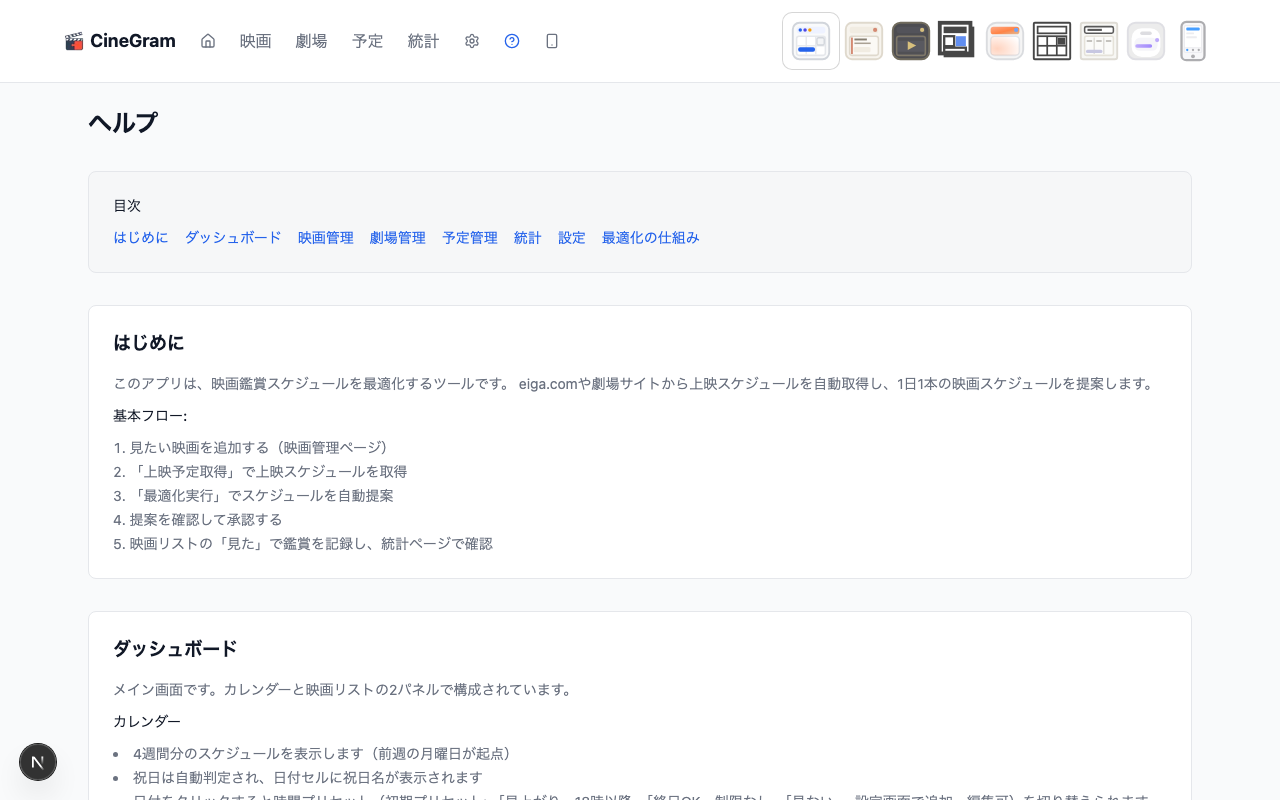Select the dark cinema play-button theme icon
Image resolution: width=1280 pixels, height=800 pixels.
click(910, 41)
